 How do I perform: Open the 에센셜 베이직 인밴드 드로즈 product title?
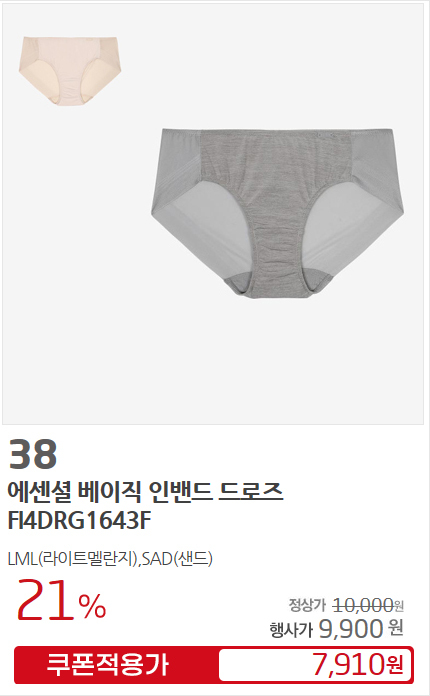(146, 492)
